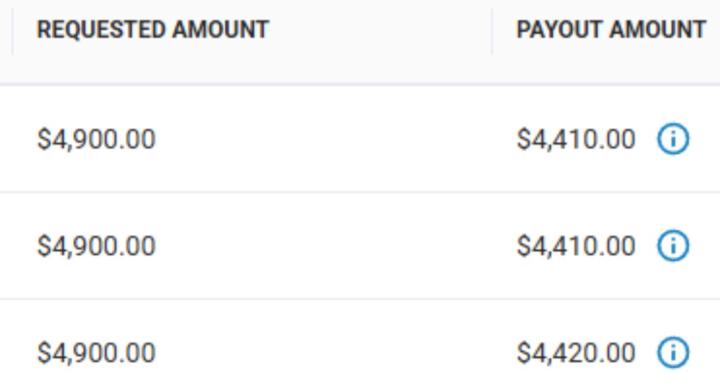Open info icon beside second-row $4,410.00 payout

[673, 246]
